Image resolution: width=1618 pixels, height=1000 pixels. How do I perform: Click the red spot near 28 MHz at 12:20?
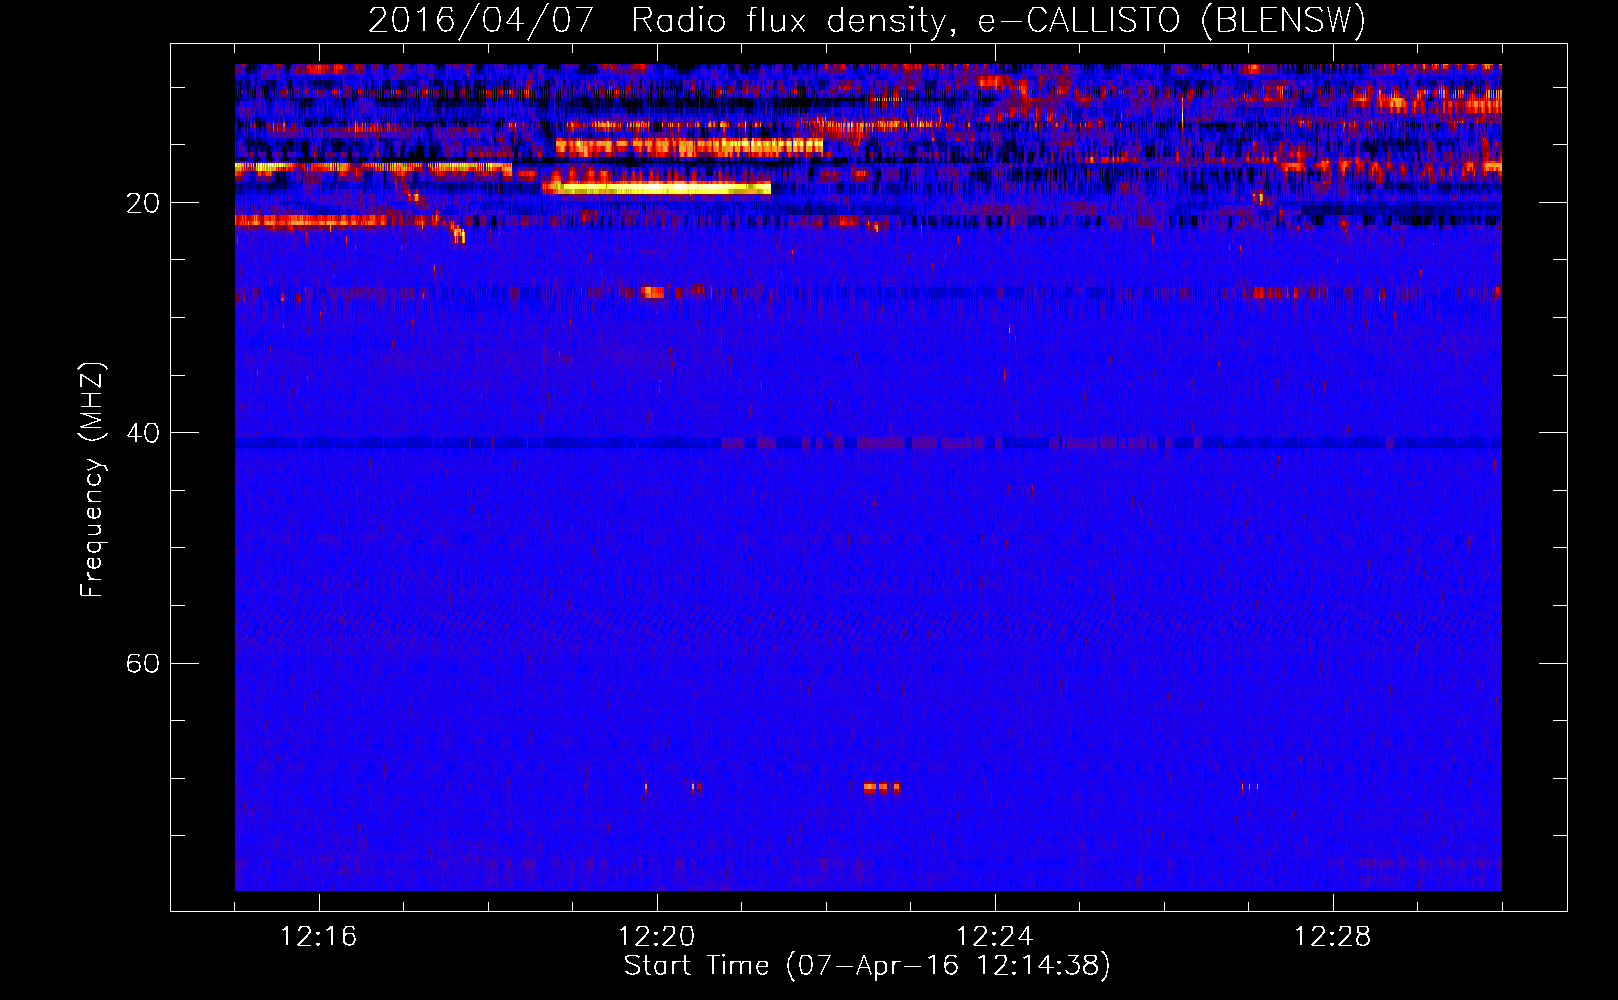(653, 292)
